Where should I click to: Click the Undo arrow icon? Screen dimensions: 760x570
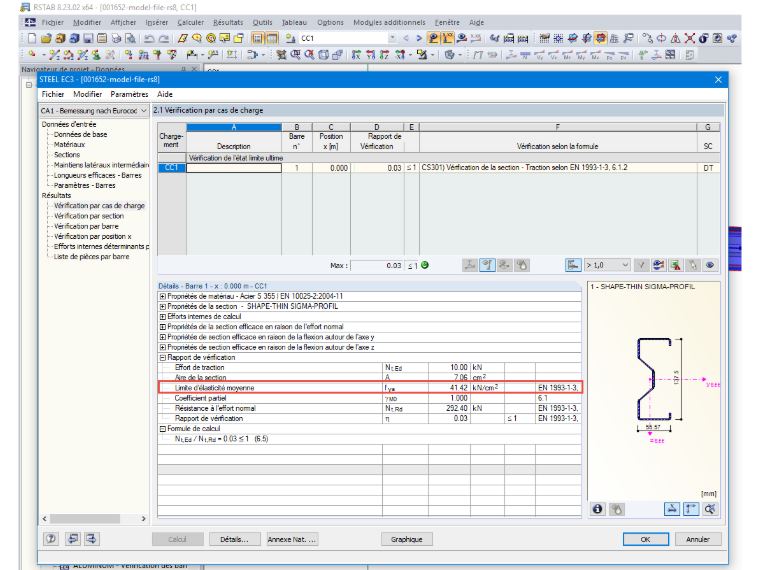pyautogui.click(x=150, y=38)
